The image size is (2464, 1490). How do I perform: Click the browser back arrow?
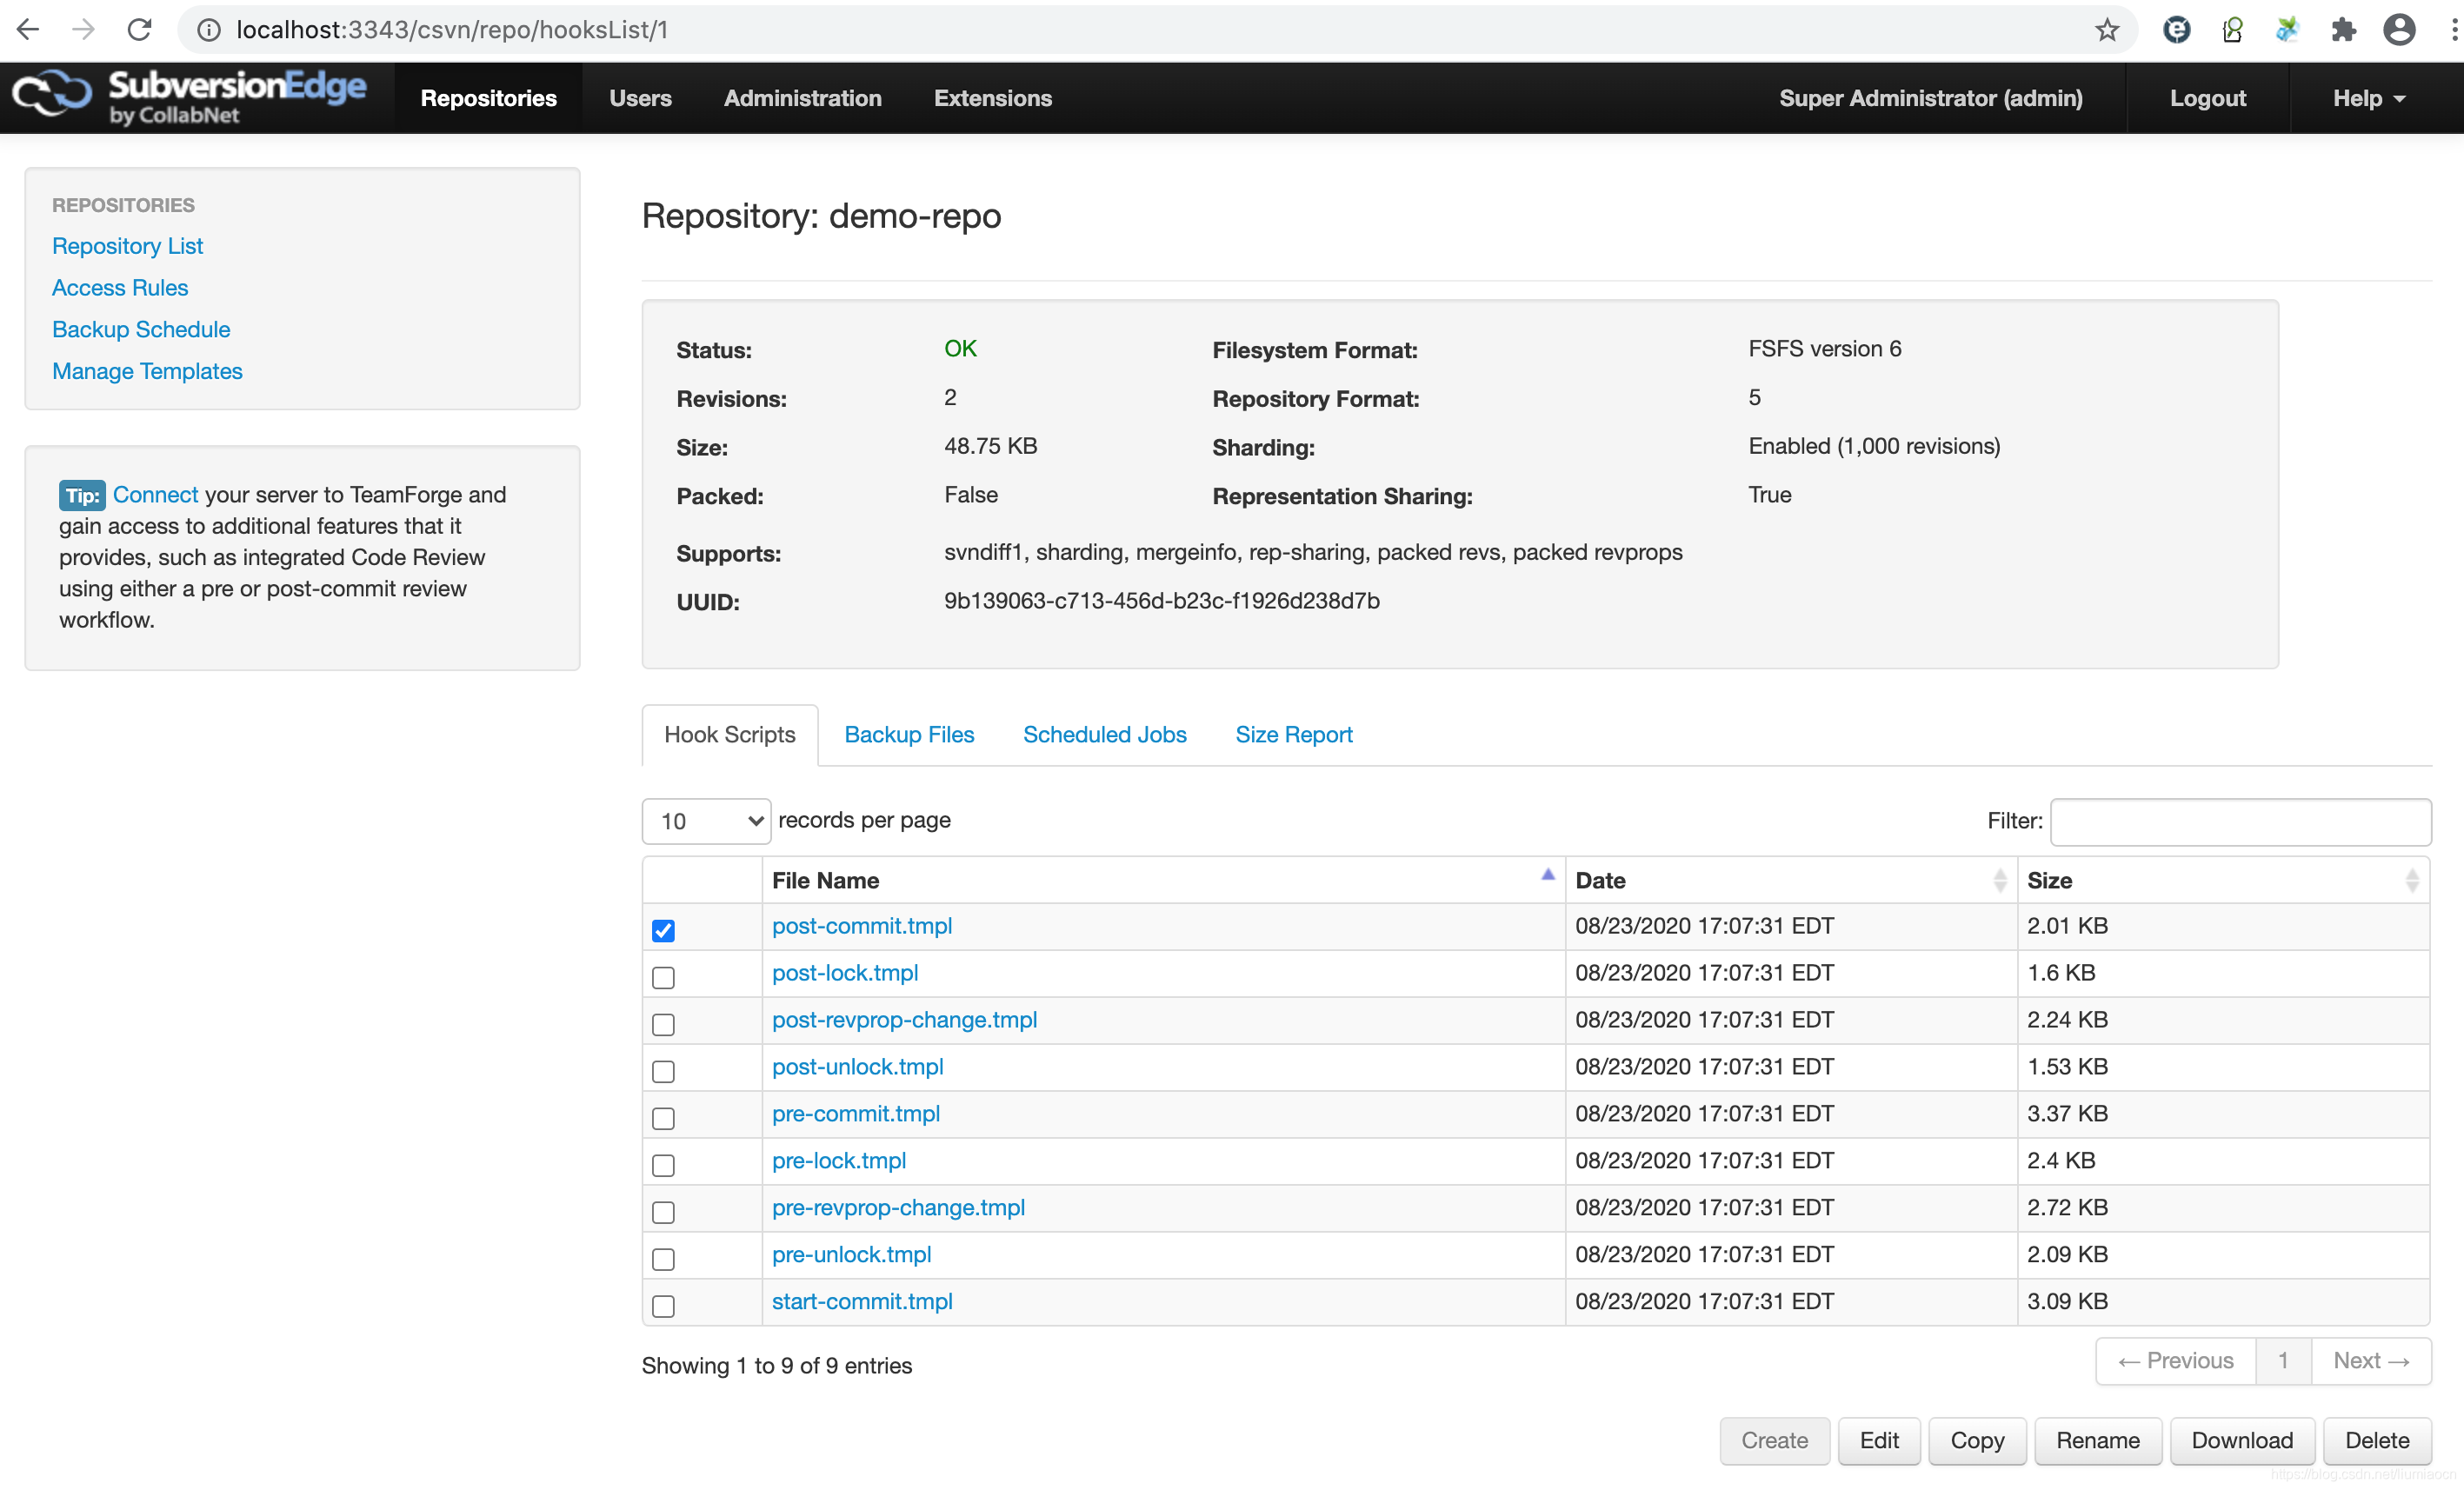click(29, 30)
